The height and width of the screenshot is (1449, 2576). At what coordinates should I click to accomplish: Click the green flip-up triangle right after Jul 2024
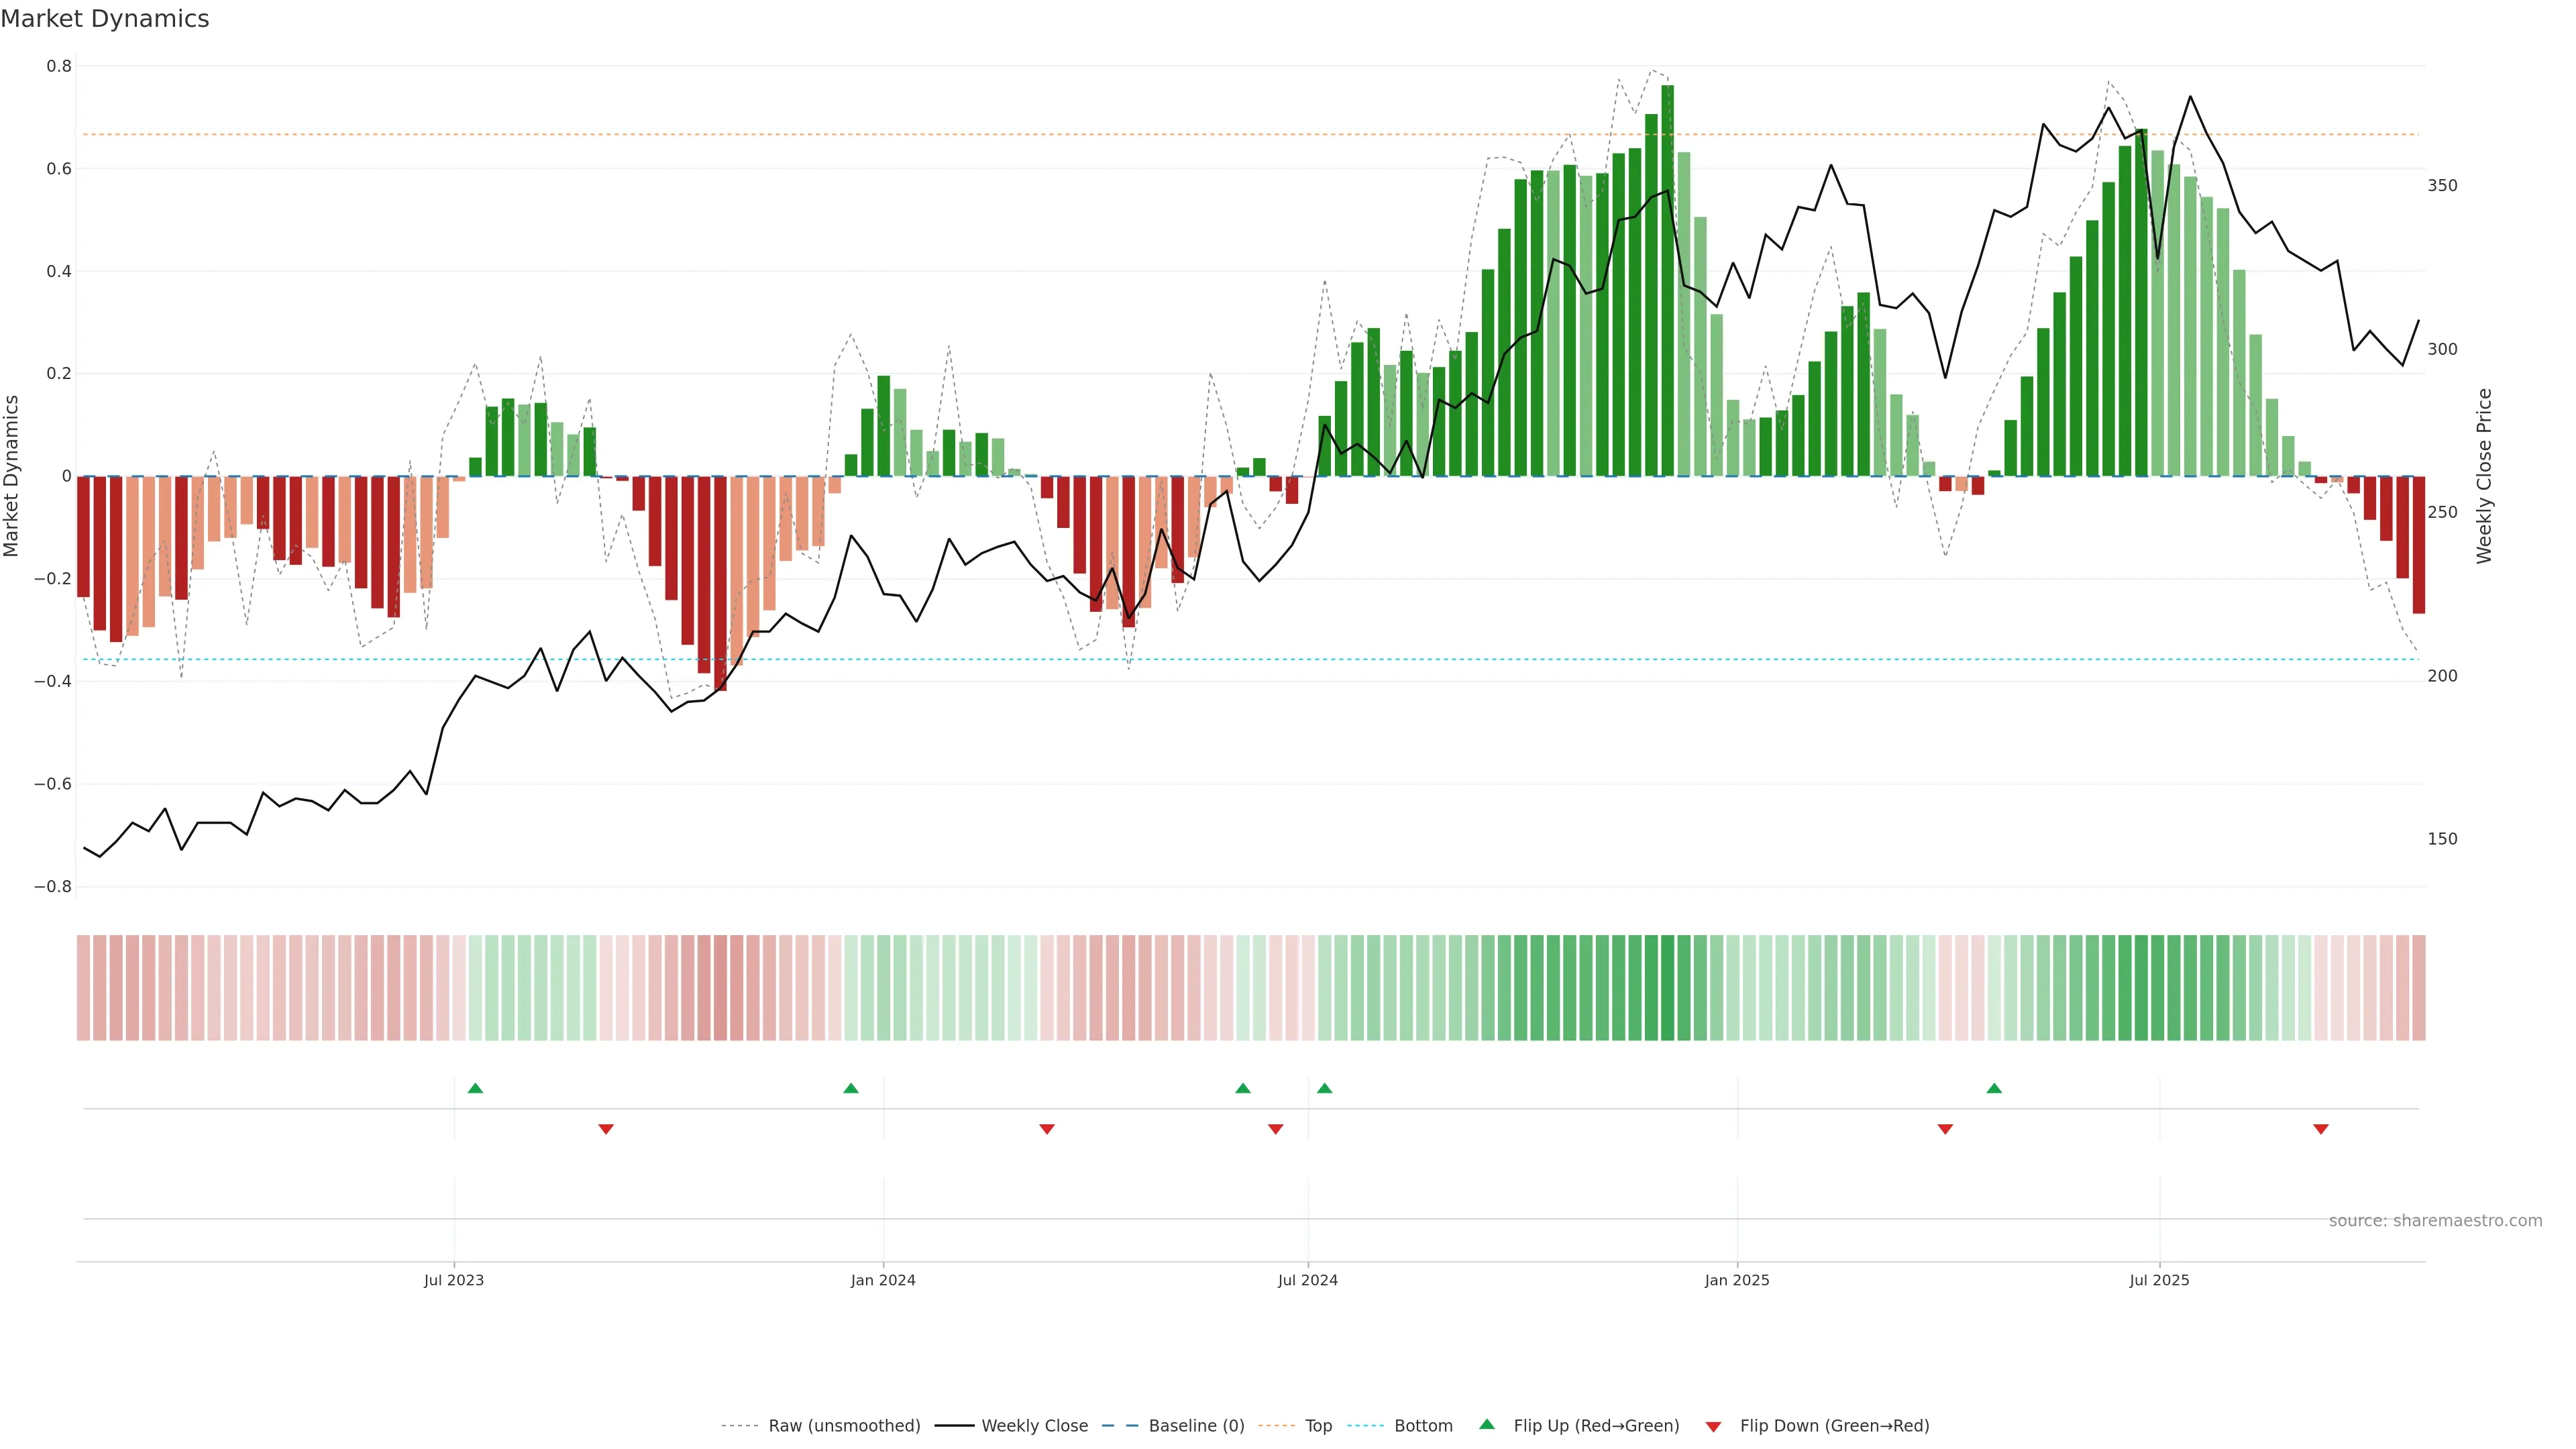pyautogui.click(x=1324, y=1088)
